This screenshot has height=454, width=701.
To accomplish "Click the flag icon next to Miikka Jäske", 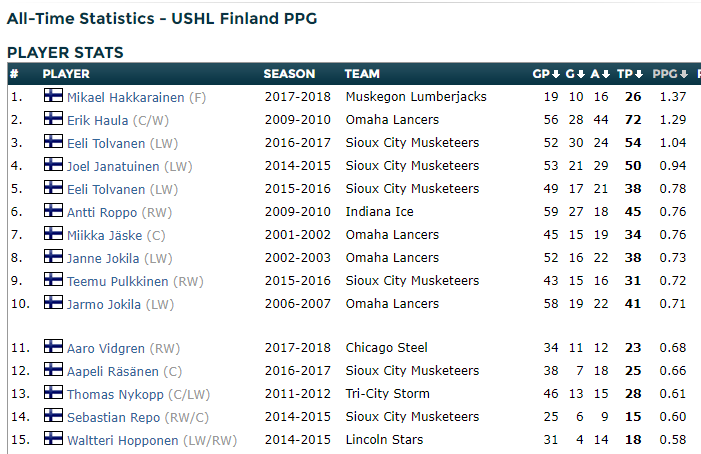I will [x=53, y=234].
